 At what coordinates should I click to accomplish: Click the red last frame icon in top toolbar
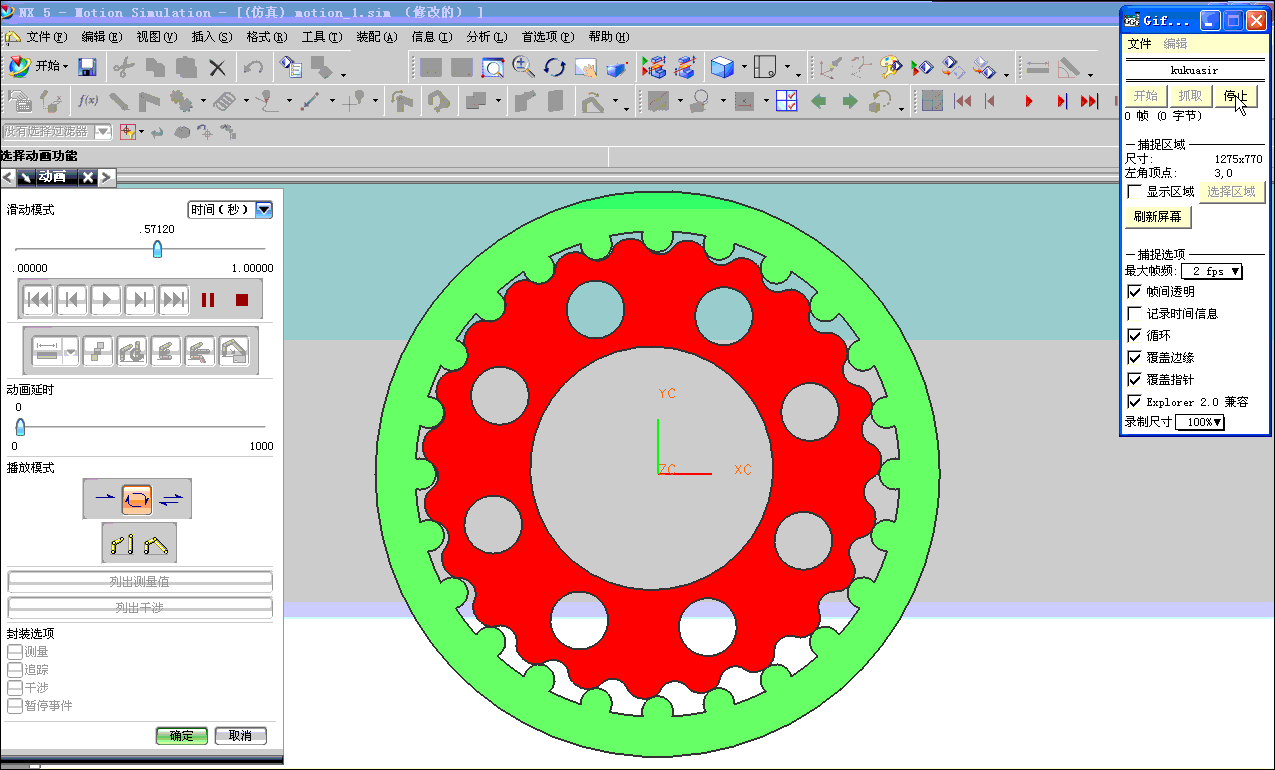[1089, 101]
